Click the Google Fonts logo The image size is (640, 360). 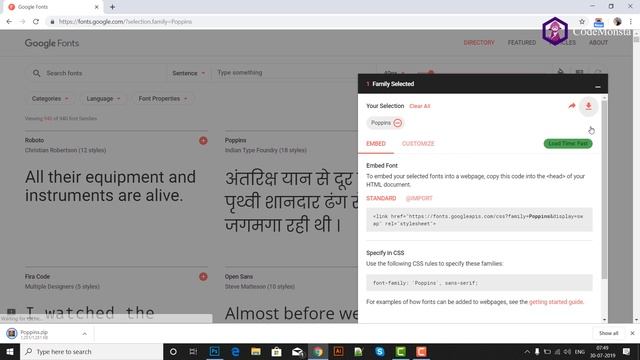(52, 43)
